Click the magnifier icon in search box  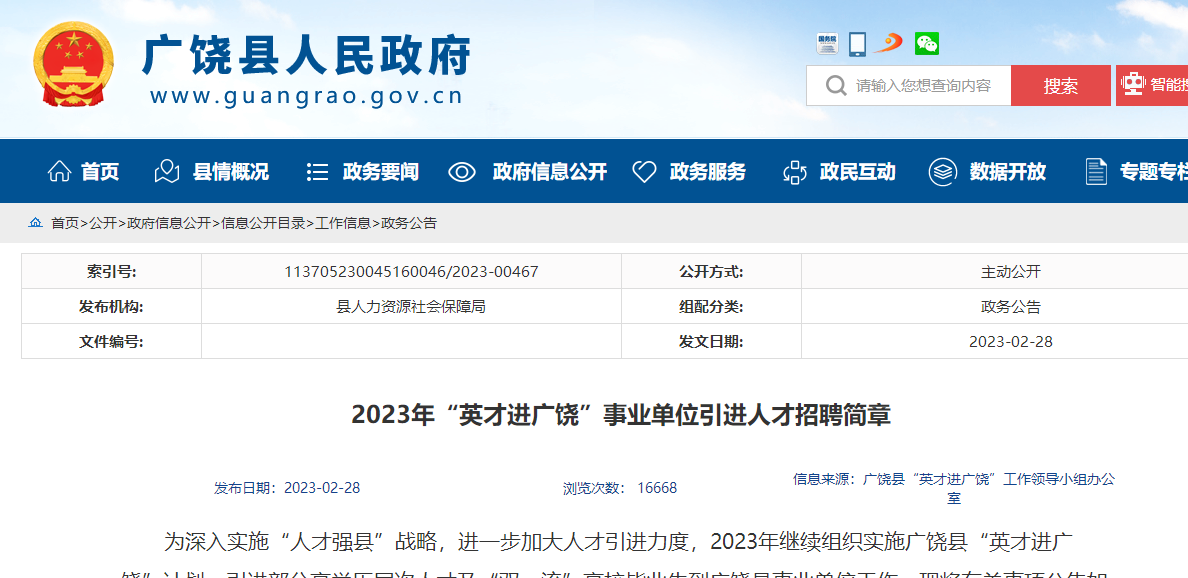(x=836, y=86)
